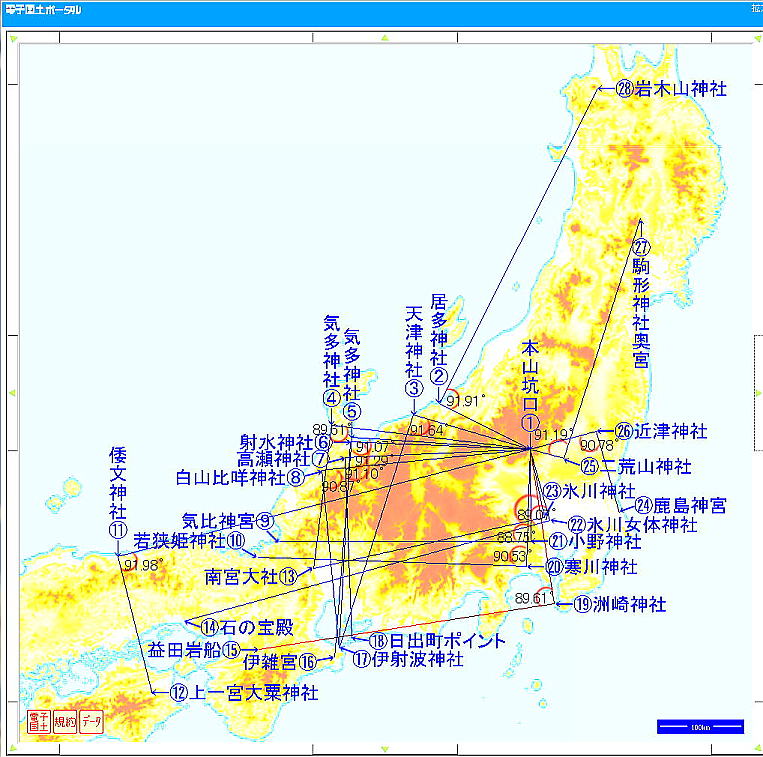Select the ㉘岩木山神社 map label
This screenshot has height=757, width=763.
point(671,89)
